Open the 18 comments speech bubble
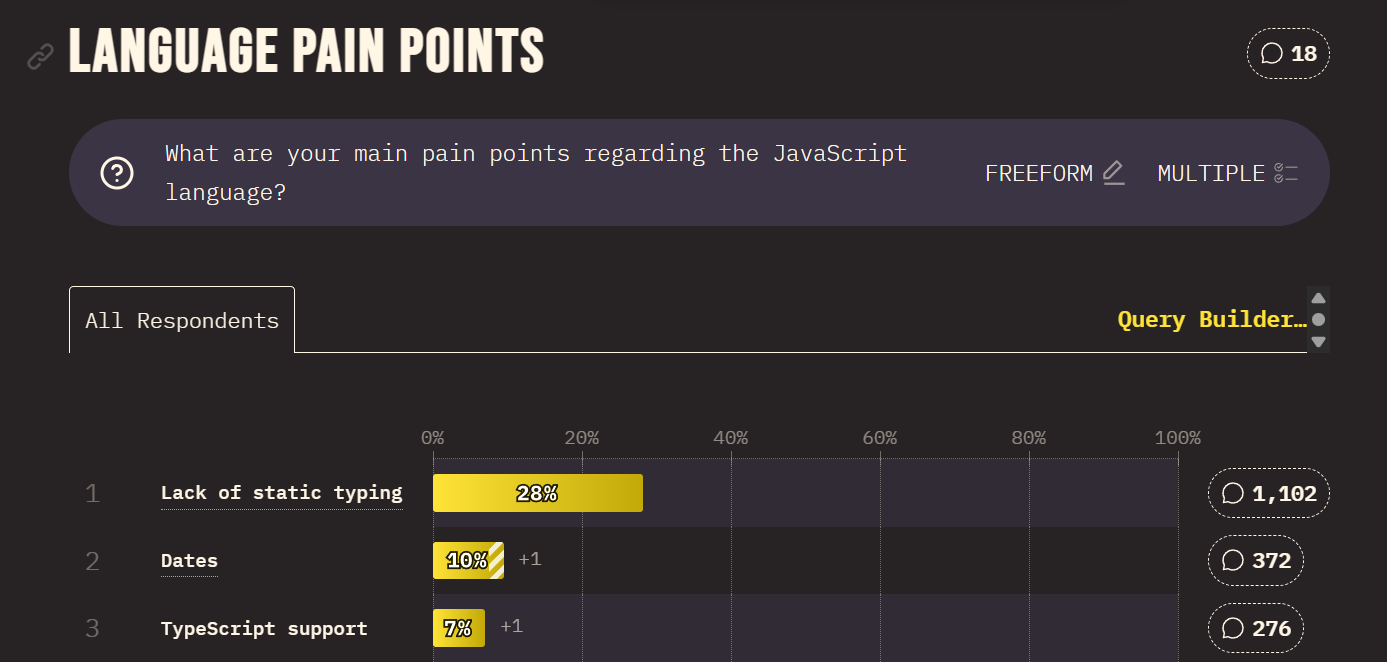The image size is (1387, 662). click(x=1288, y=53)
